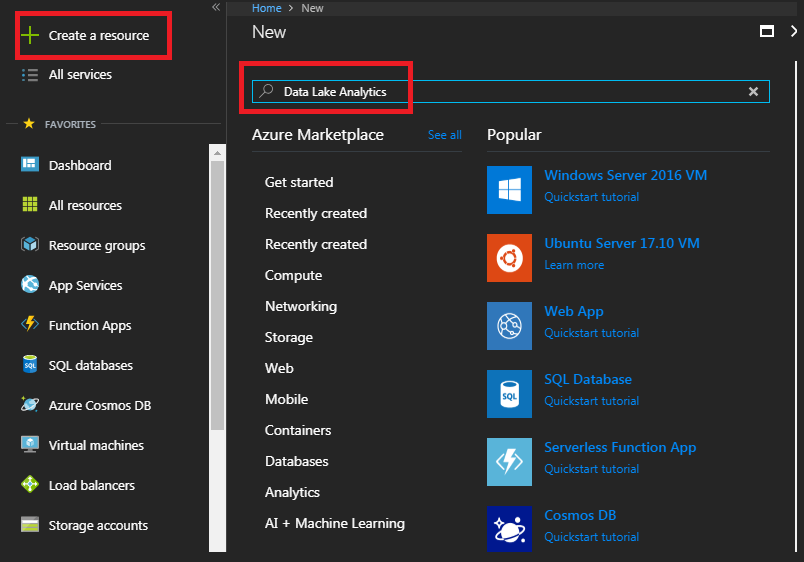The image size is (804, 562).
Task: Open the Resource groups cube icon
Action: coord(30,244)
